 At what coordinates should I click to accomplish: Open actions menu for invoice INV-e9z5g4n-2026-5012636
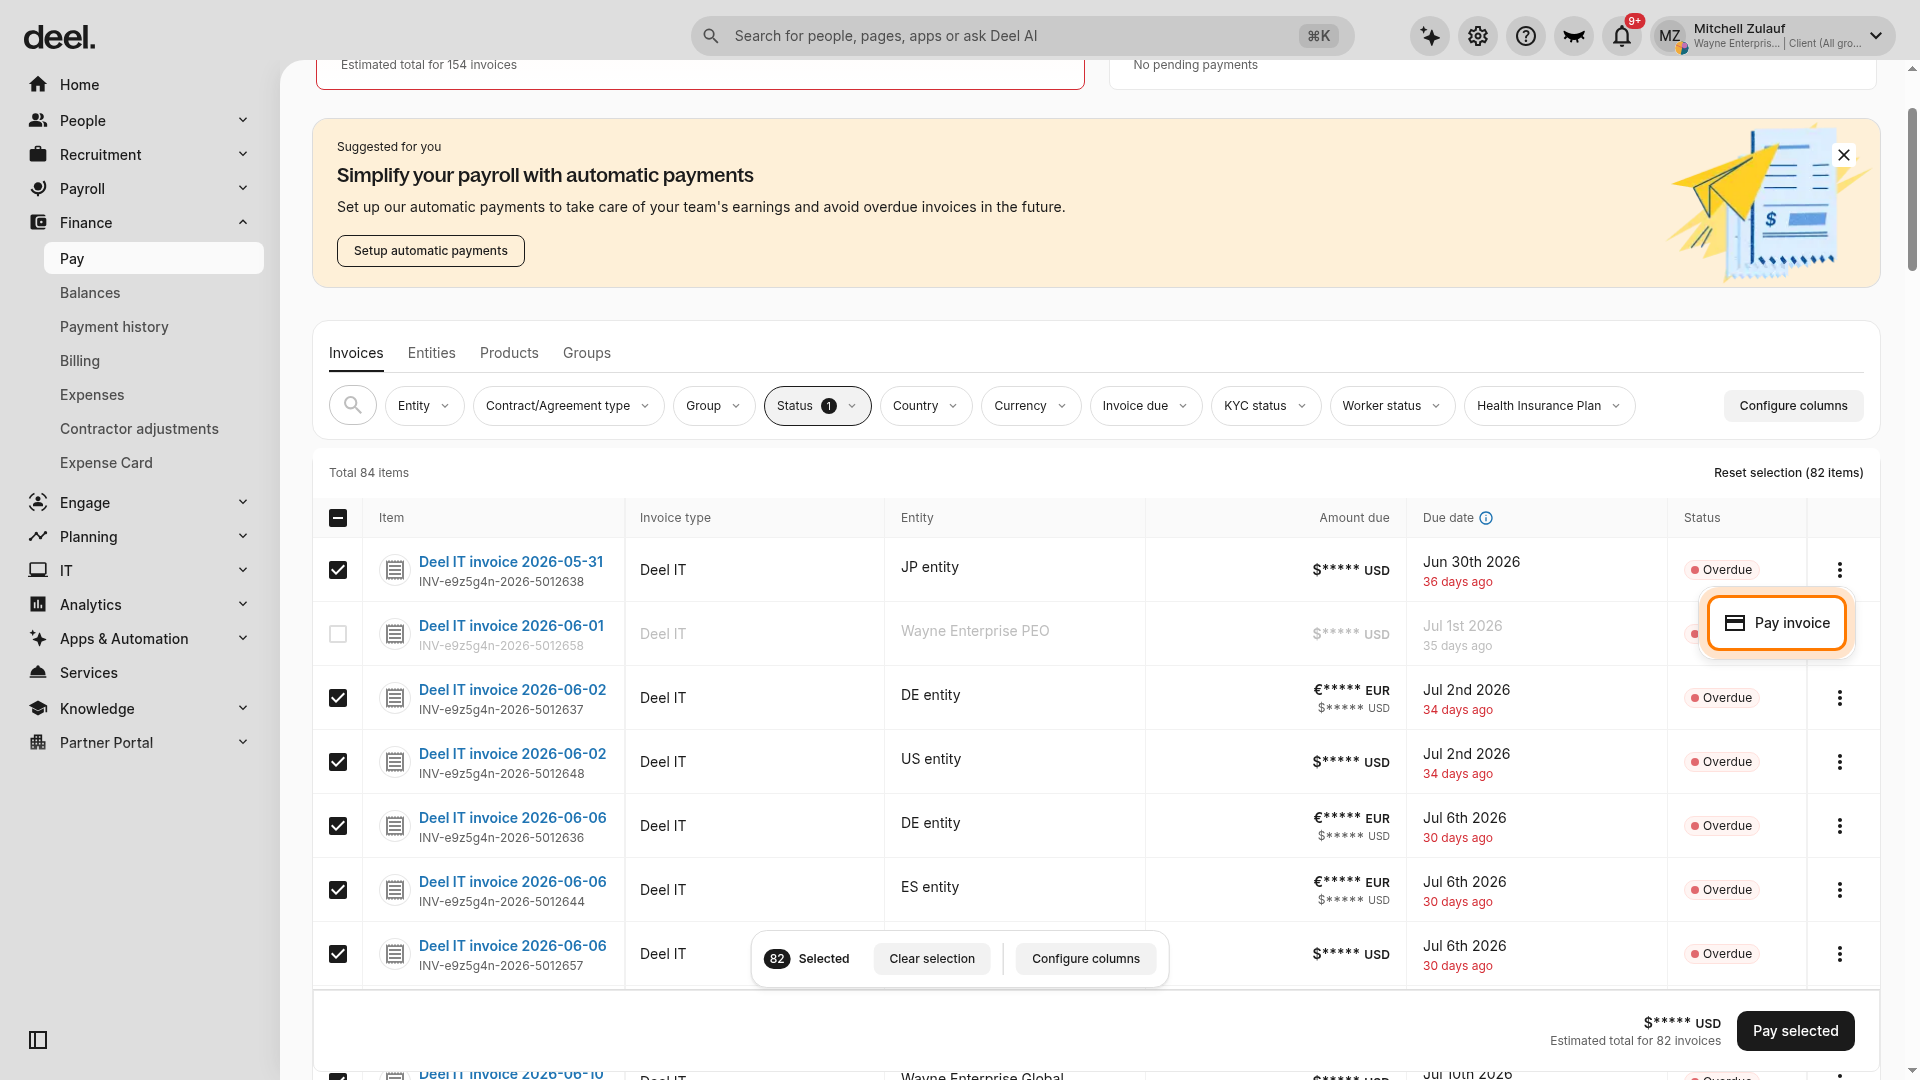tap(1840, 826)
